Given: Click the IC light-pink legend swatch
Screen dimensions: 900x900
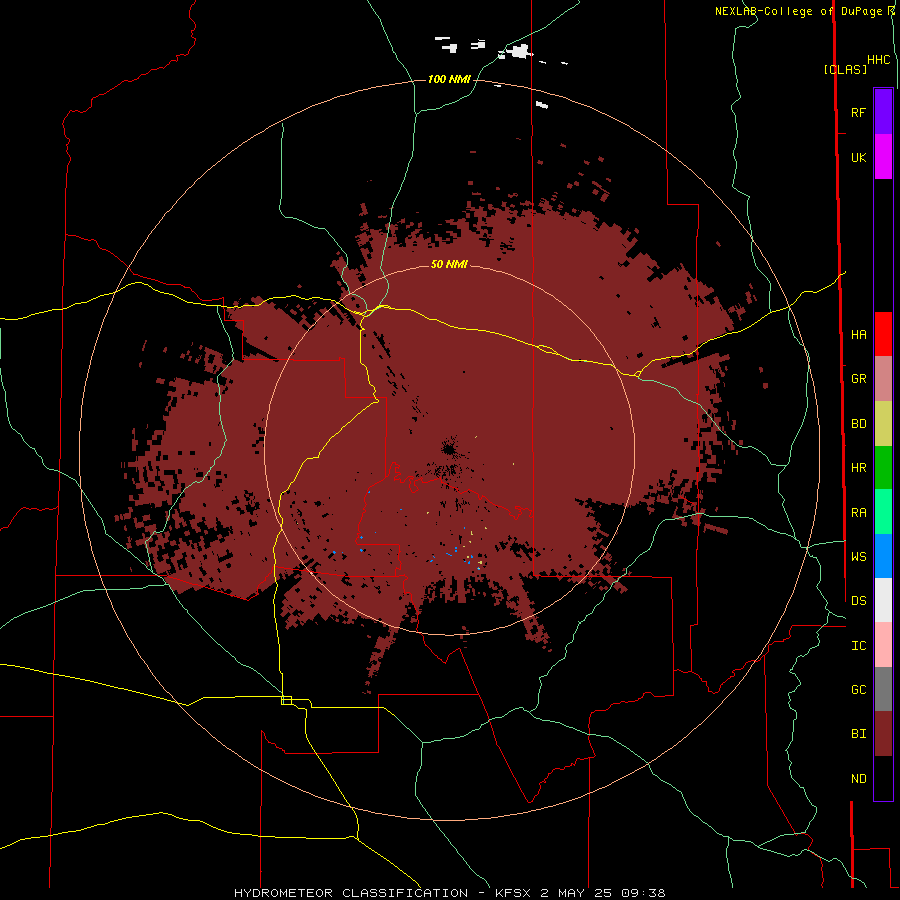Looking at the screenshot, I should click(883, 645).
